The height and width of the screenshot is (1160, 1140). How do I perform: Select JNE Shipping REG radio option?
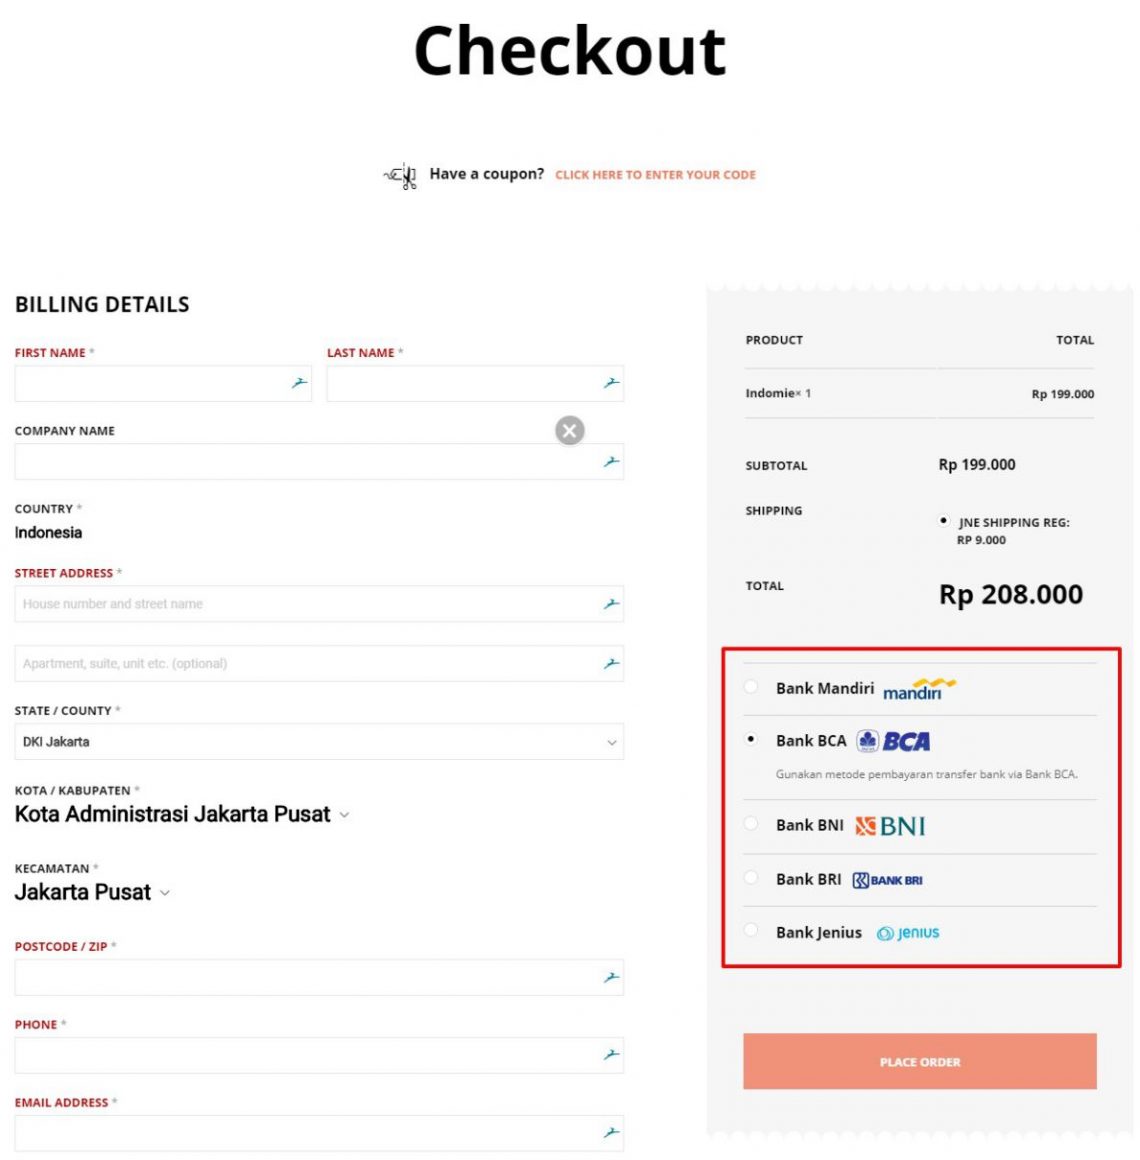pos(942,521)
